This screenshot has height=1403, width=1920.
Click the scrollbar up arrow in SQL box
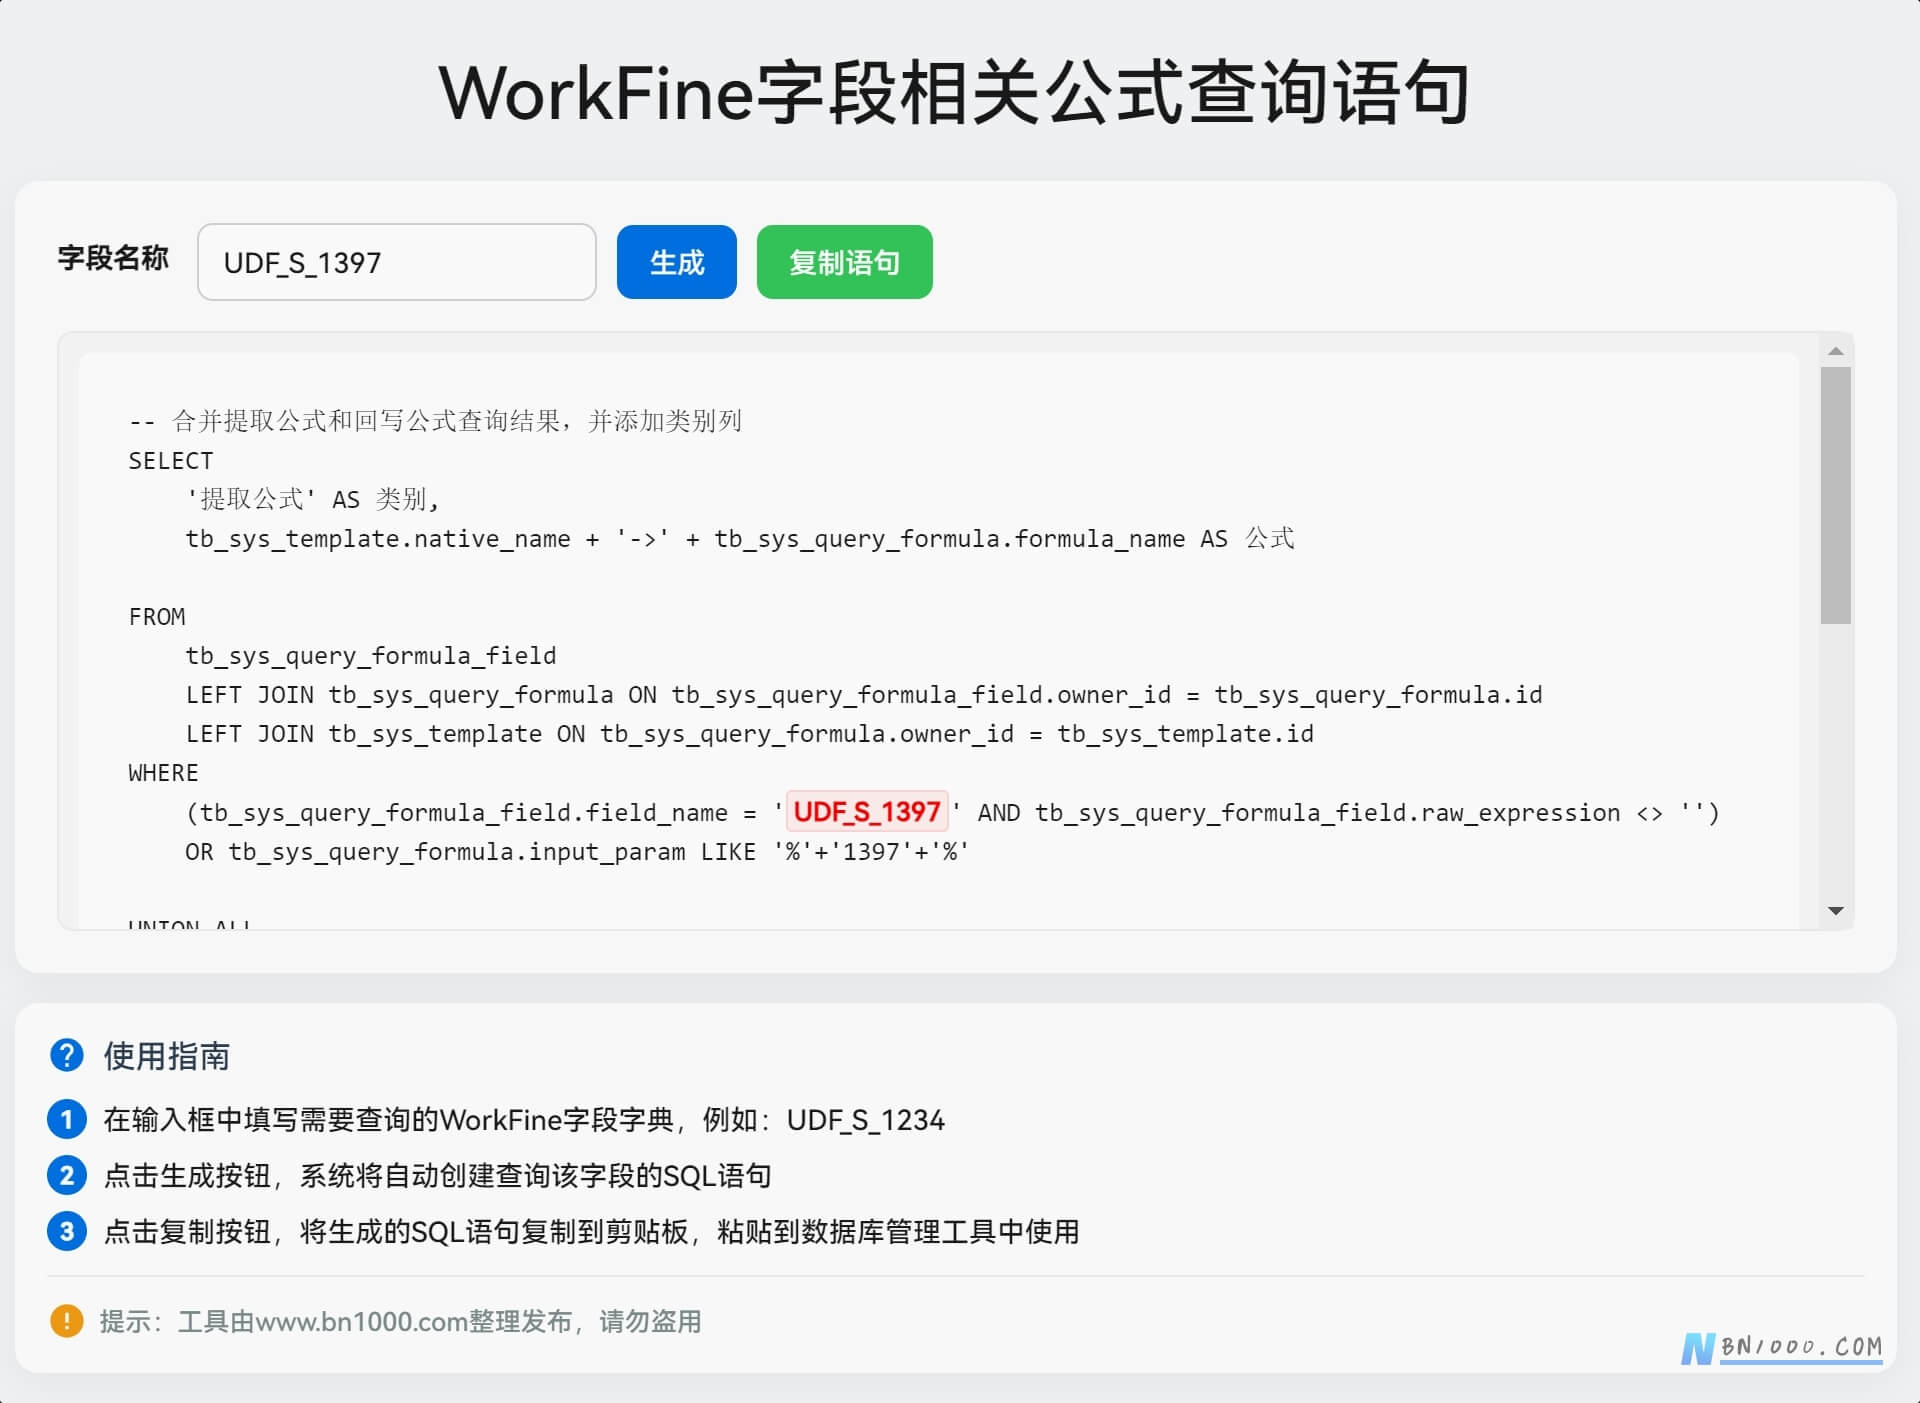point(1836,351)
